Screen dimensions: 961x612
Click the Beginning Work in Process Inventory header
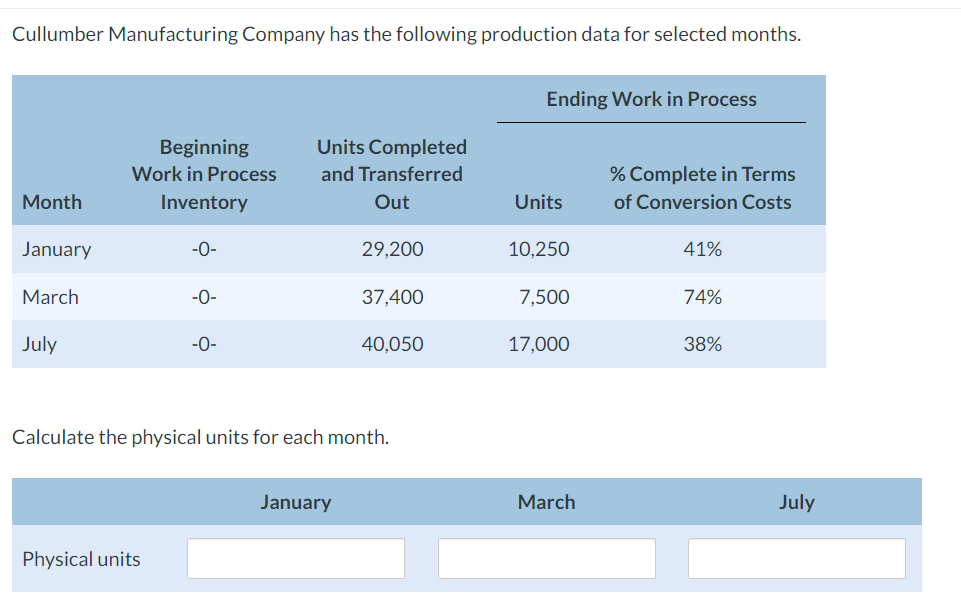[203, 174]
